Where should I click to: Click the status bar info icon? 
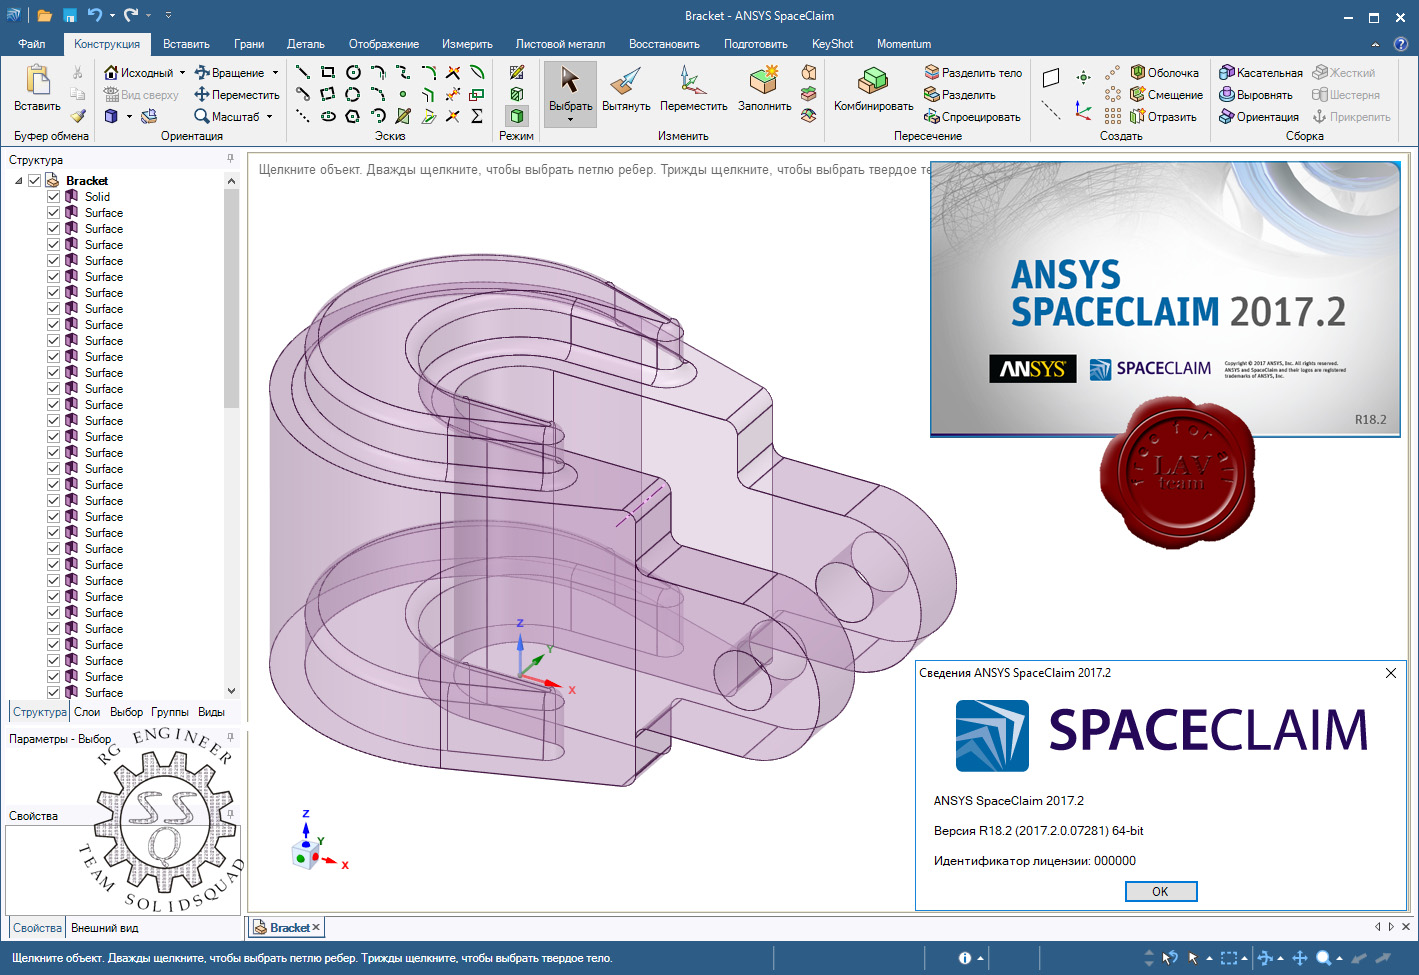(965, 958)
